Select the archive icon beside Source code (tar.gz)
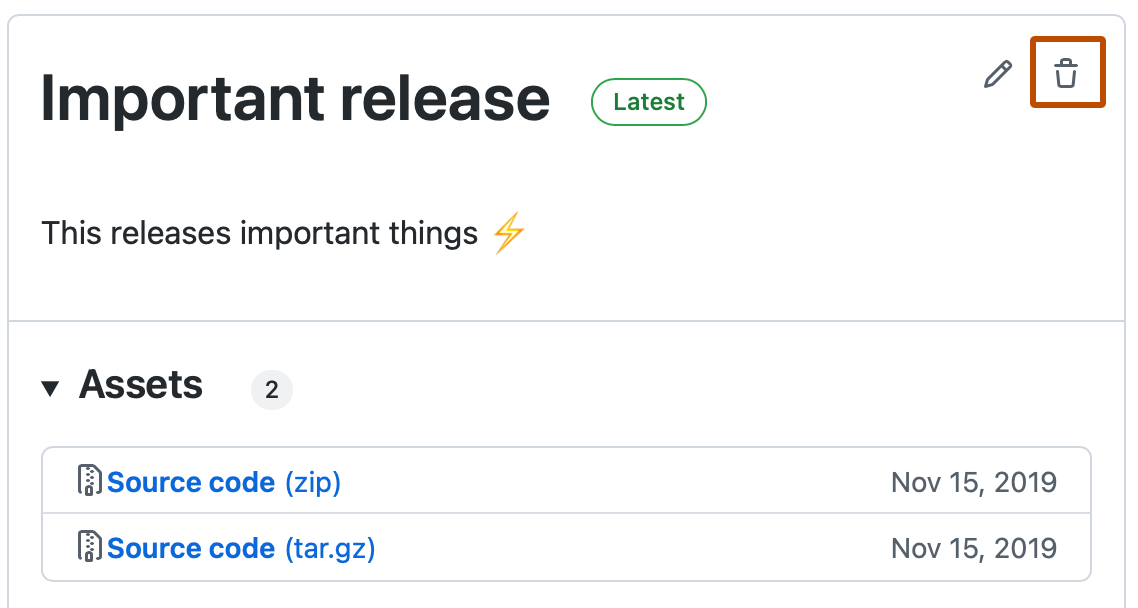This screenshot has width=1138, height=608. click(89, 548)
